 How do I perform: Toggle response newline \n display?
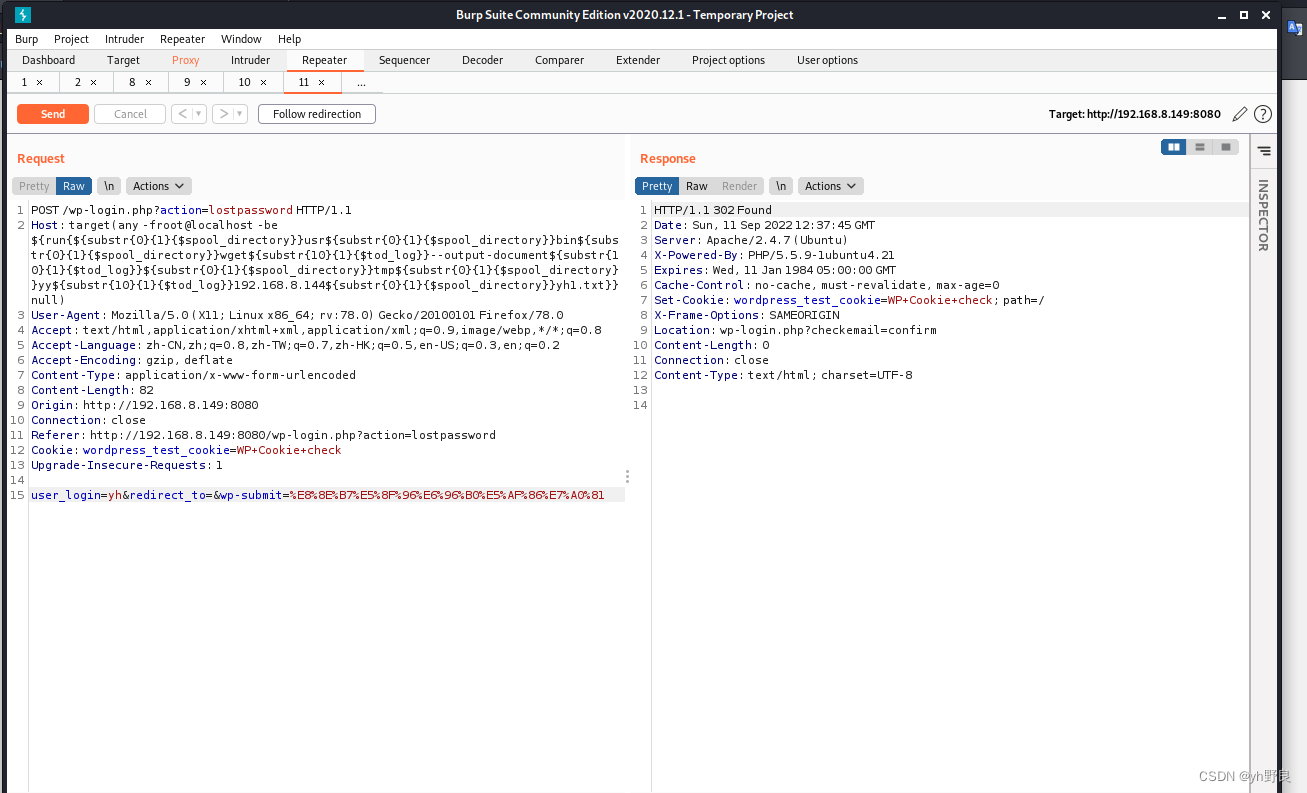click(781, 186)
